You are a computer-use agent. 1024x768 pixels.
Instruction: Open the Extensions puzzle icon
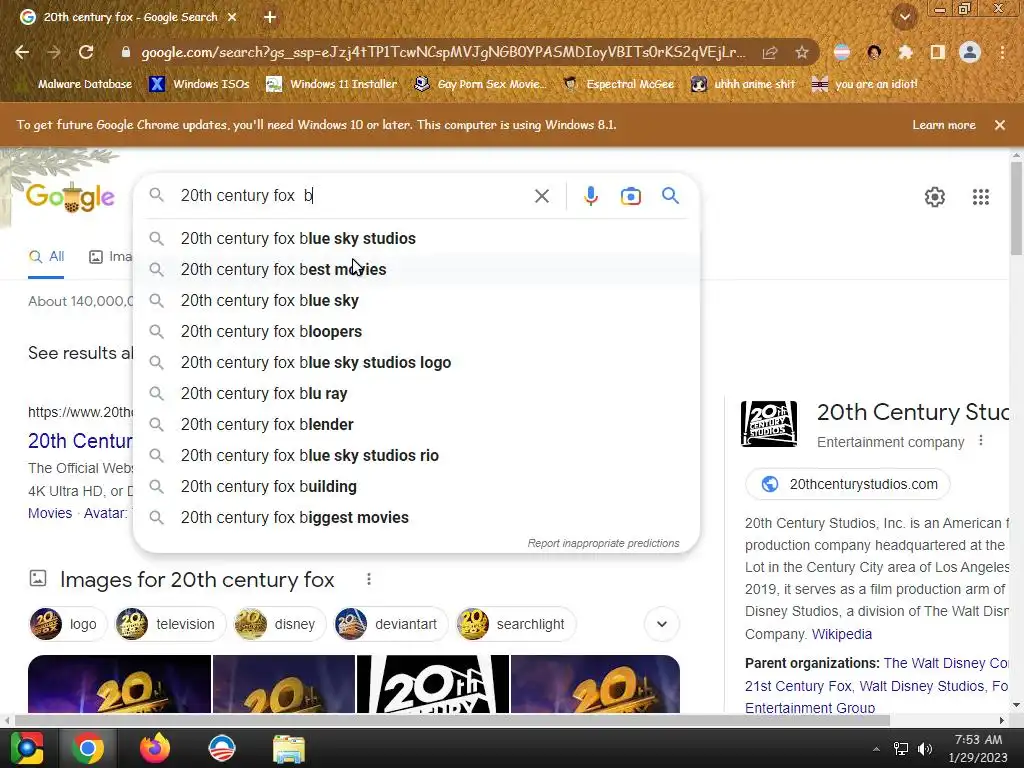coord(905,52)
